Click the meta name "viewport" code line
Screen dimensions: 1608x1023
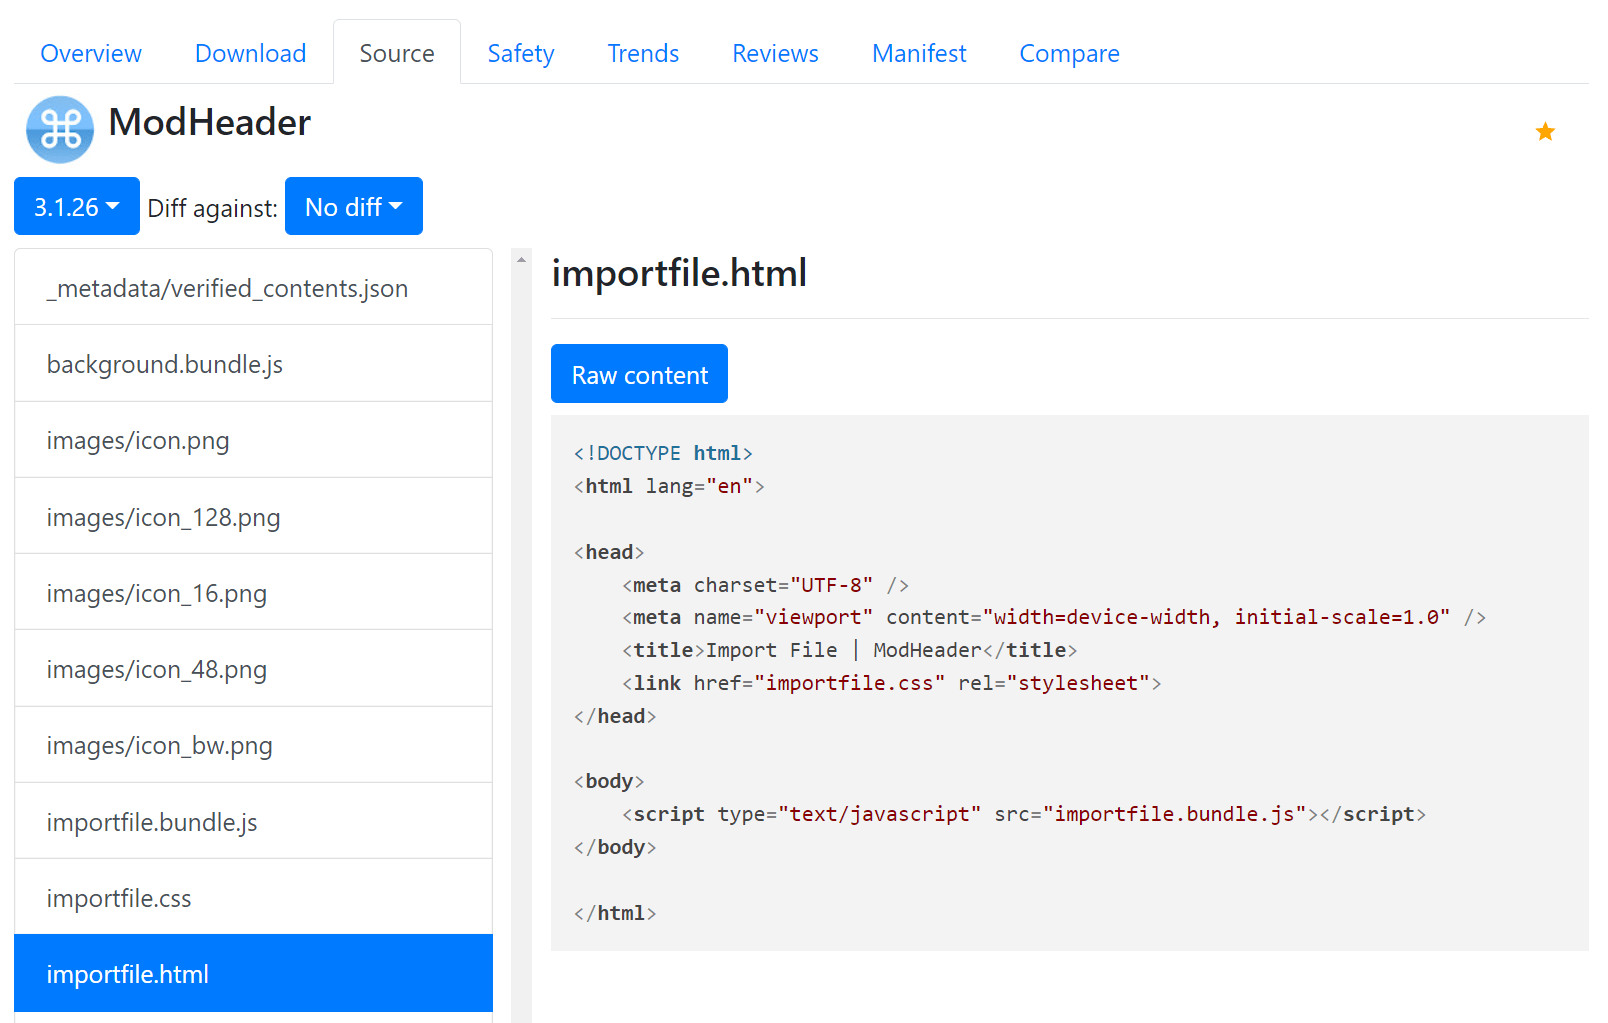(1054, 617)
